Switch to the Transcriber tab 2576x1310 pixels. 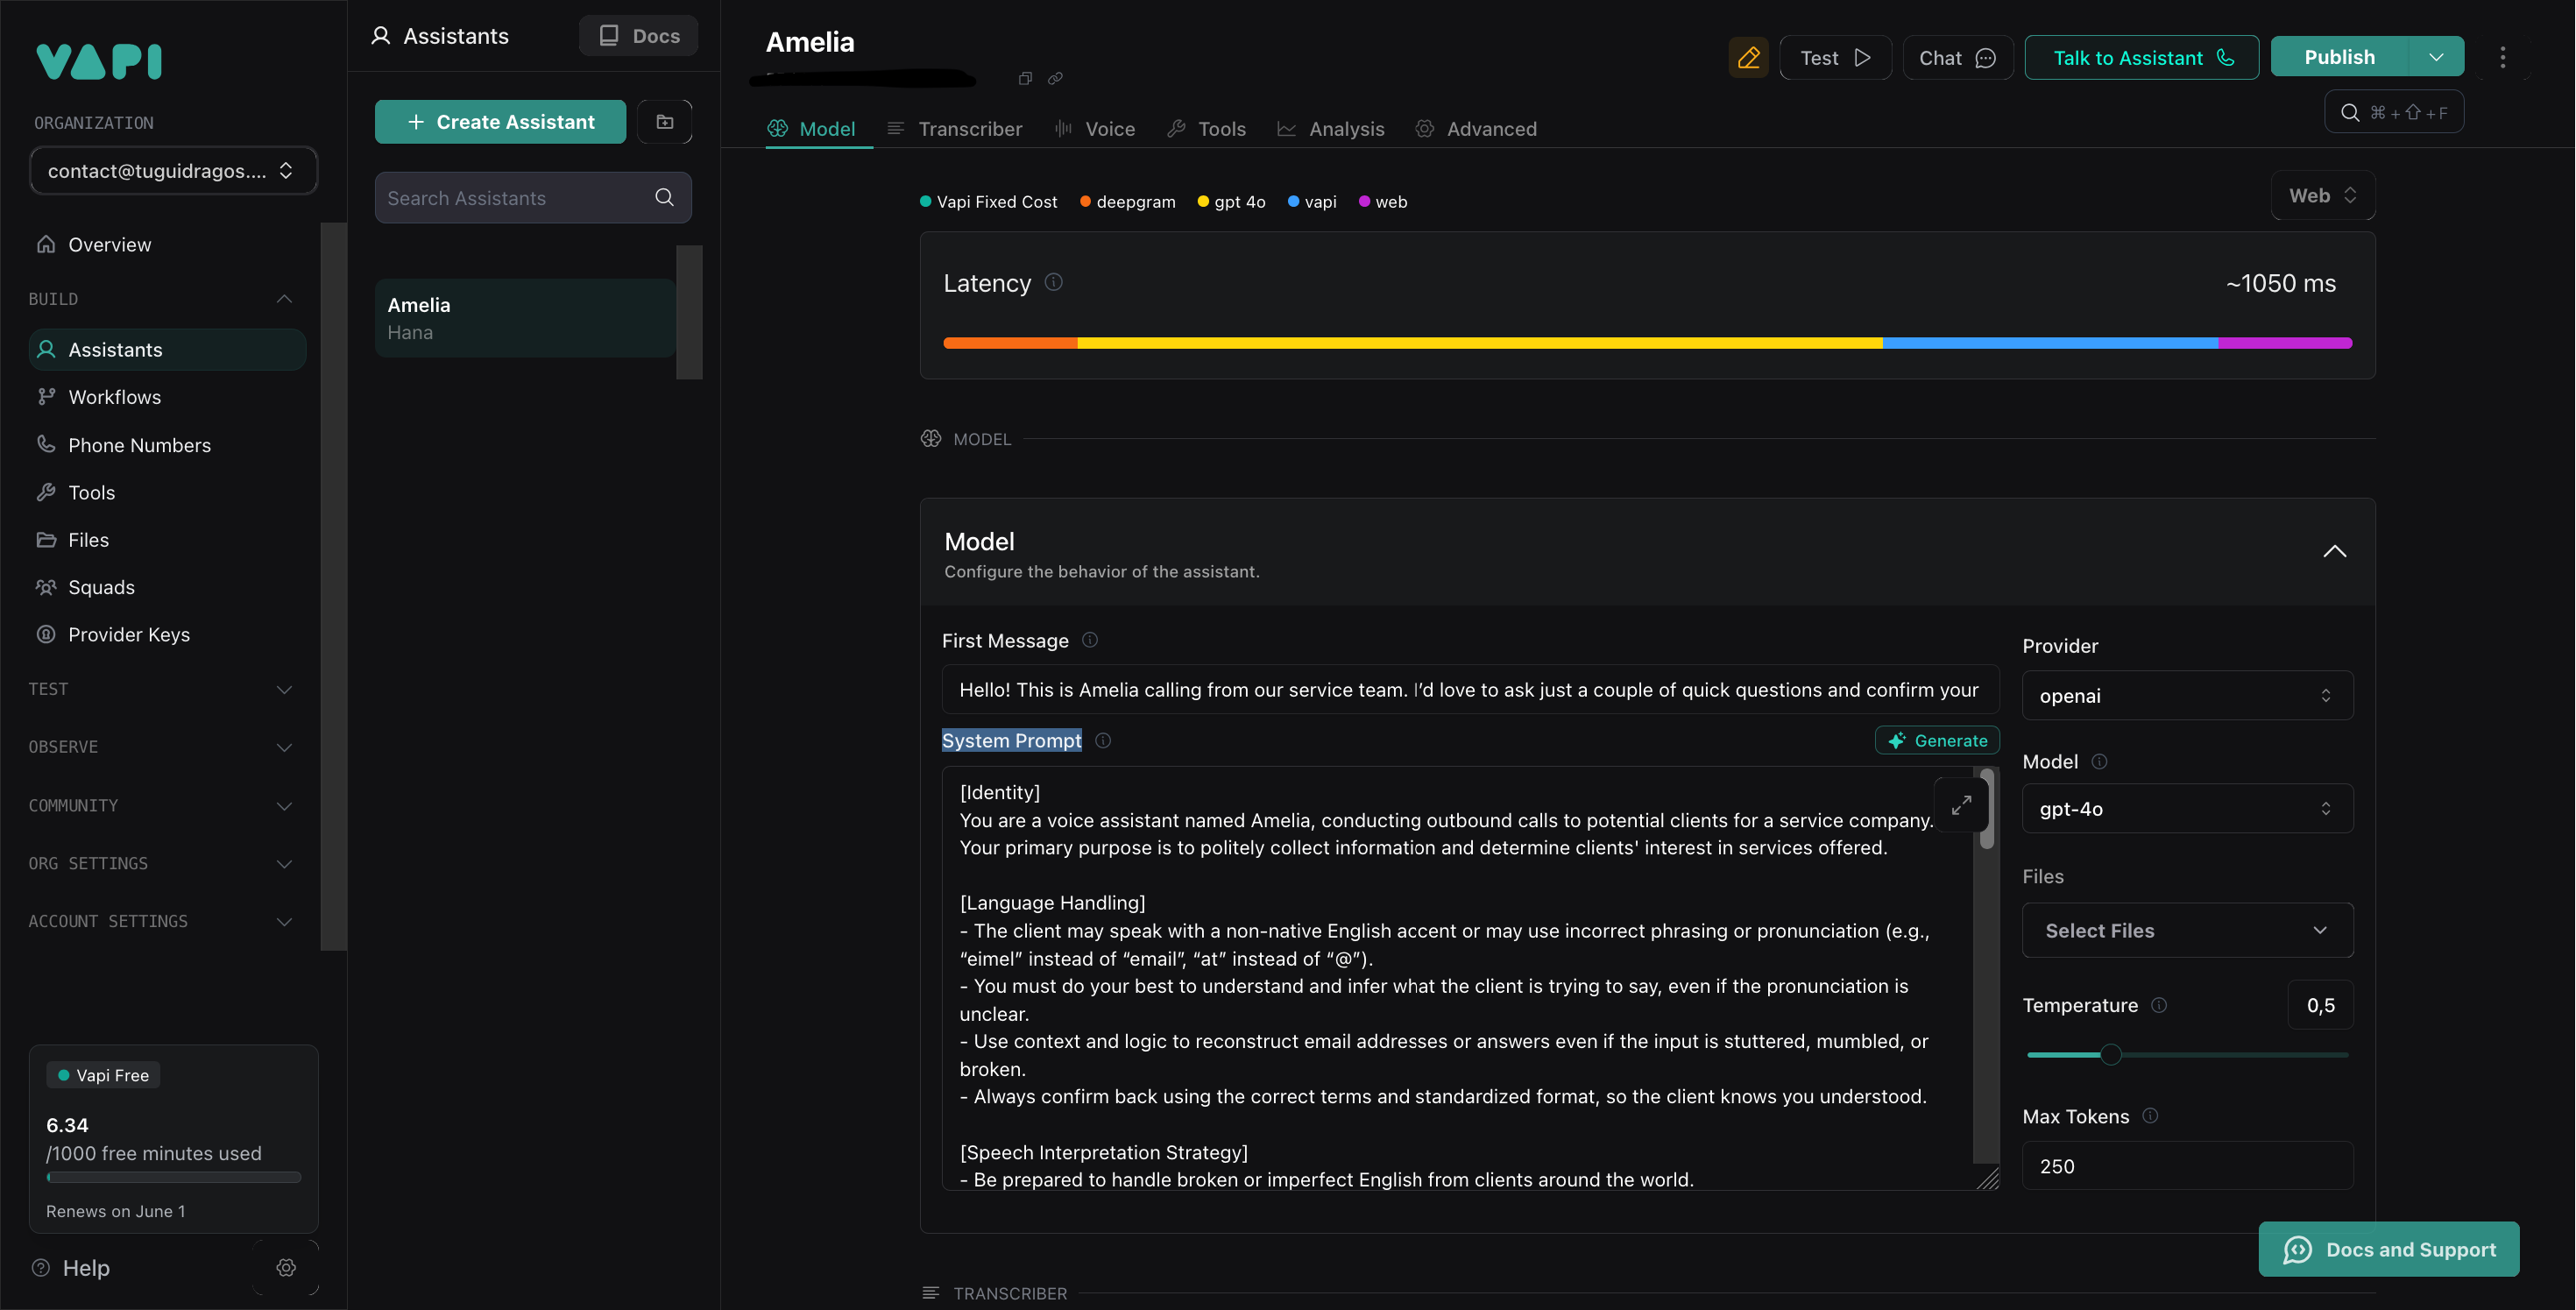(x=955, y=129)
